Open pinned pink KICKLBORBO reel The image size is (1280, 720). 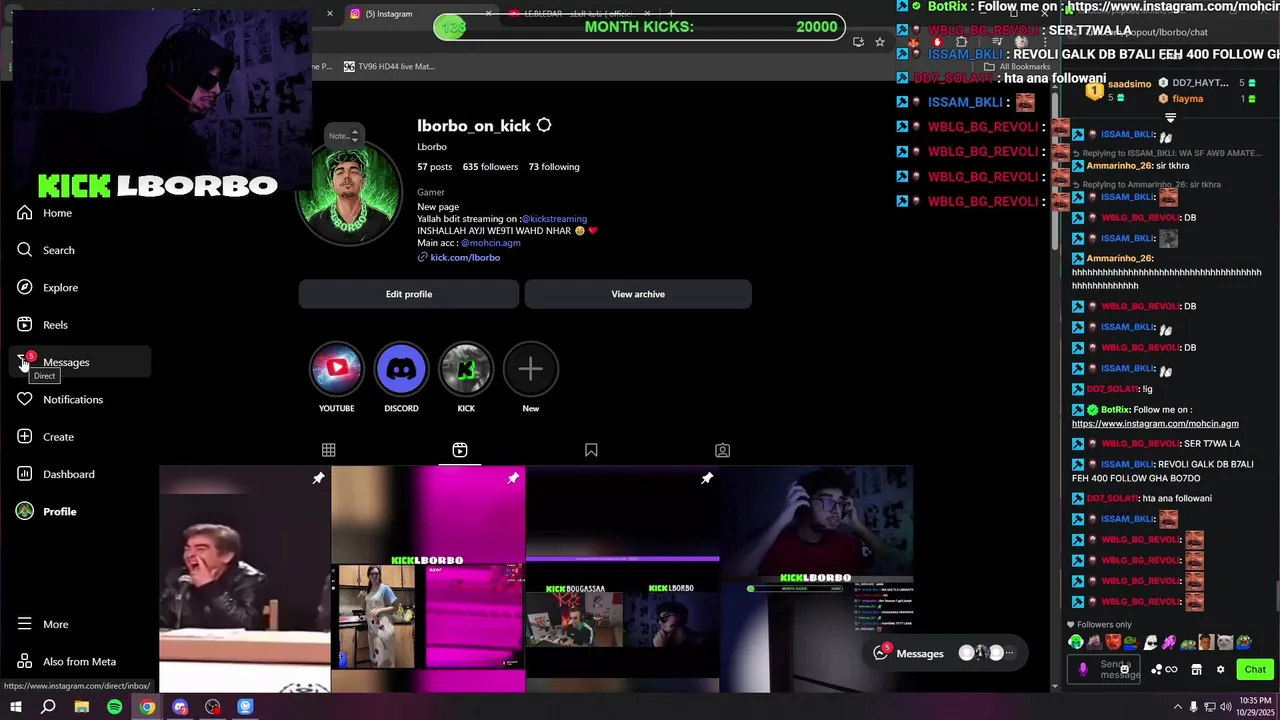click(x=428, y=579)
